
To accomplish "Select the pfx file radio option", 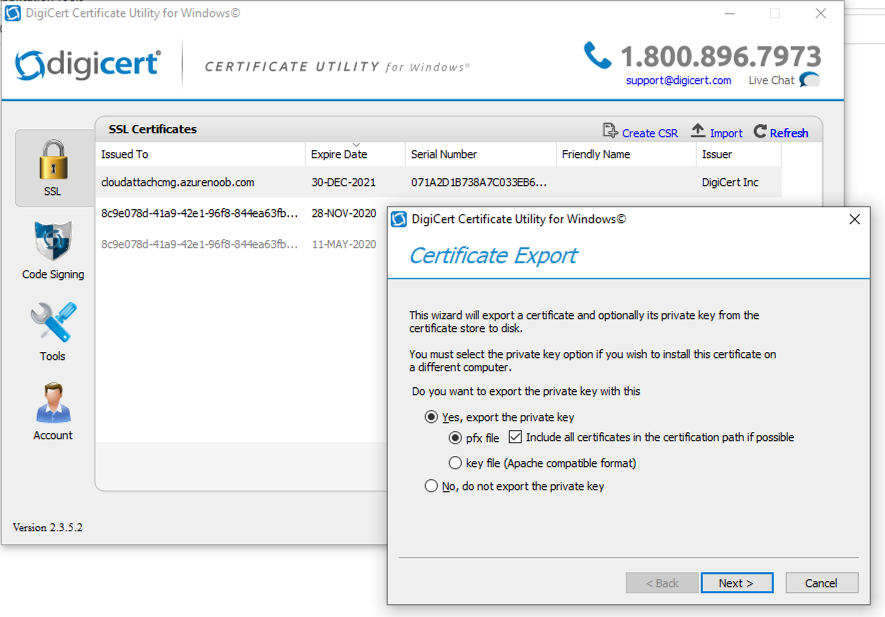I will click(x=455, y=437).
